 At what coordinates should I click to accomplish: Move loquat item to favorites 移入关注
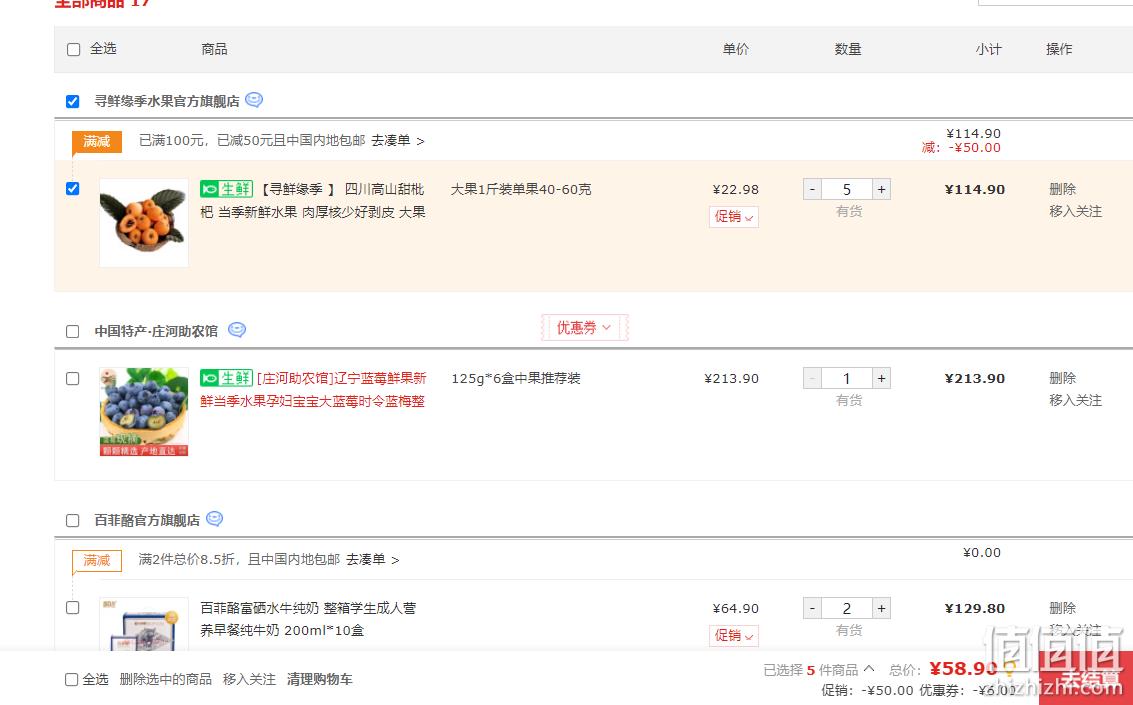1075,212
